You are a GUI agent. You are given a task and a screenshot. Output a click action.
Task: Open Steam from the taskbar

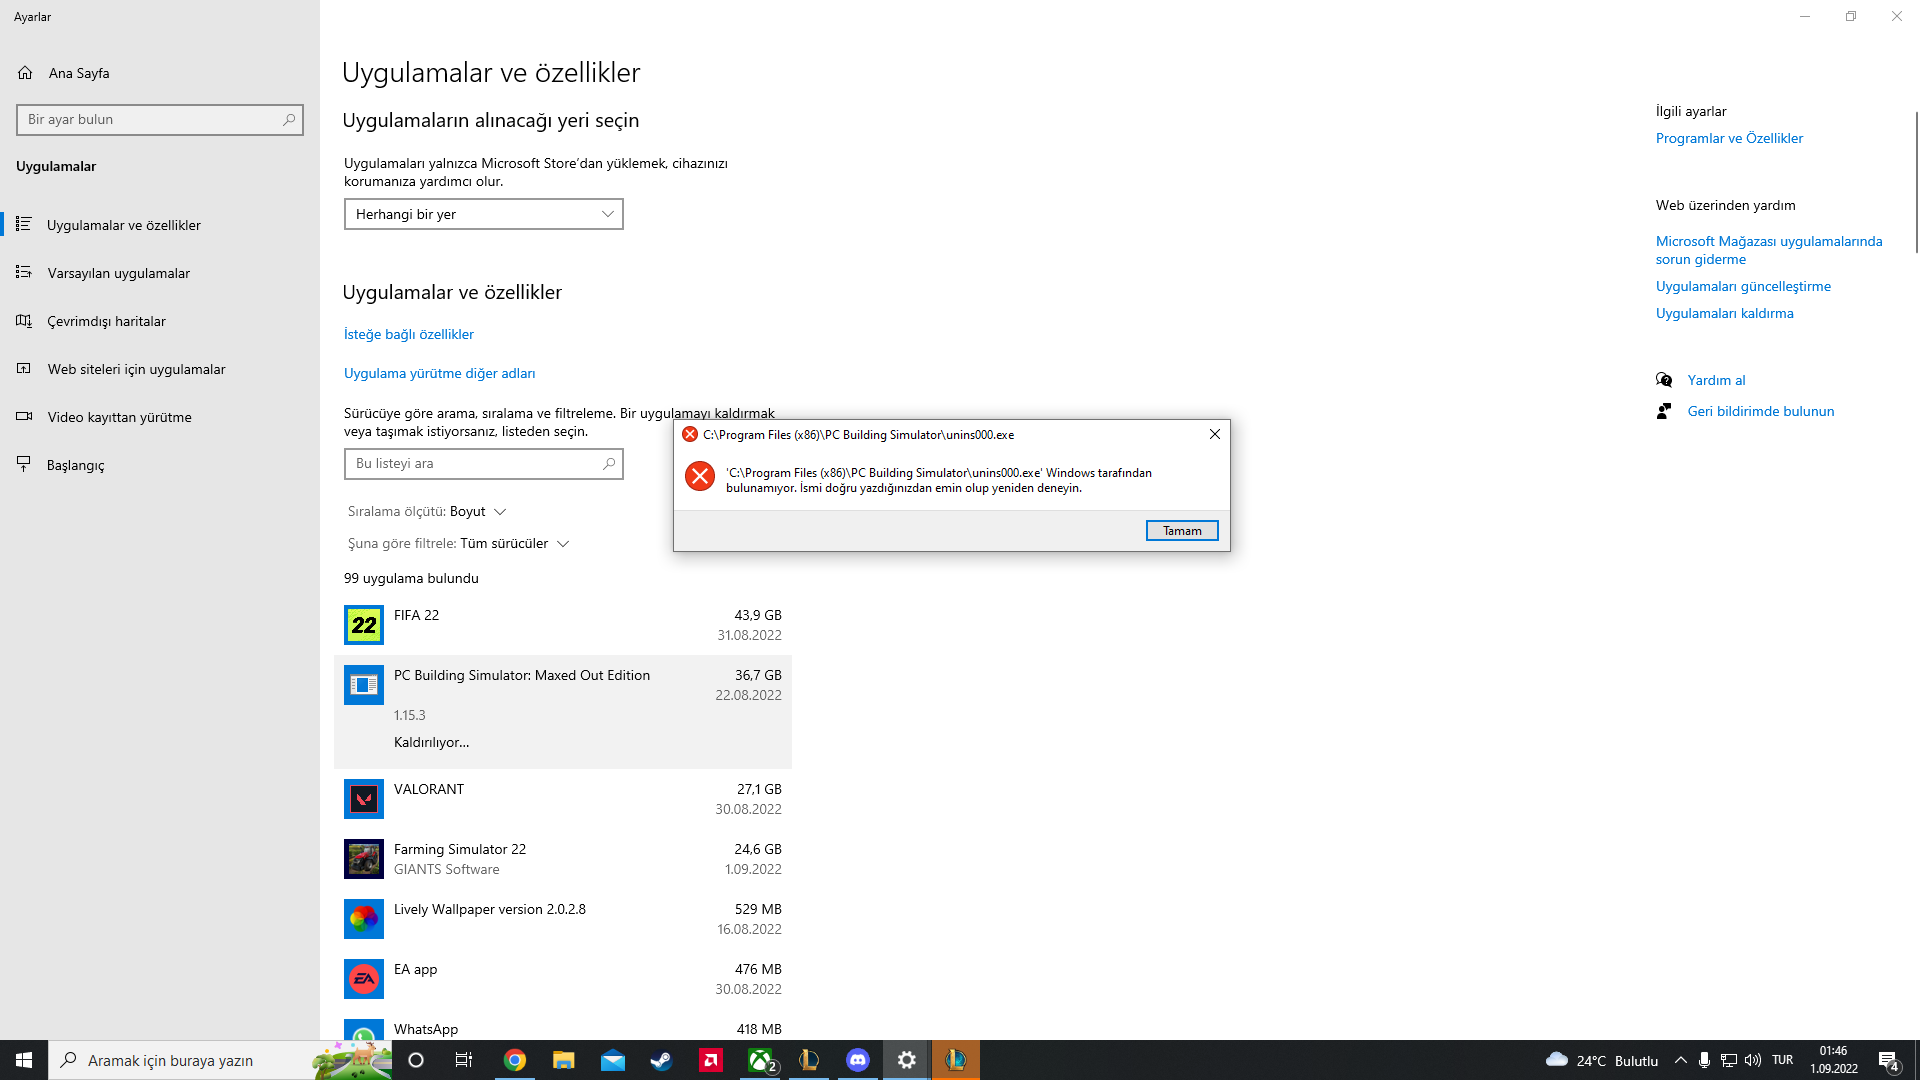[x=661, y=1060]
